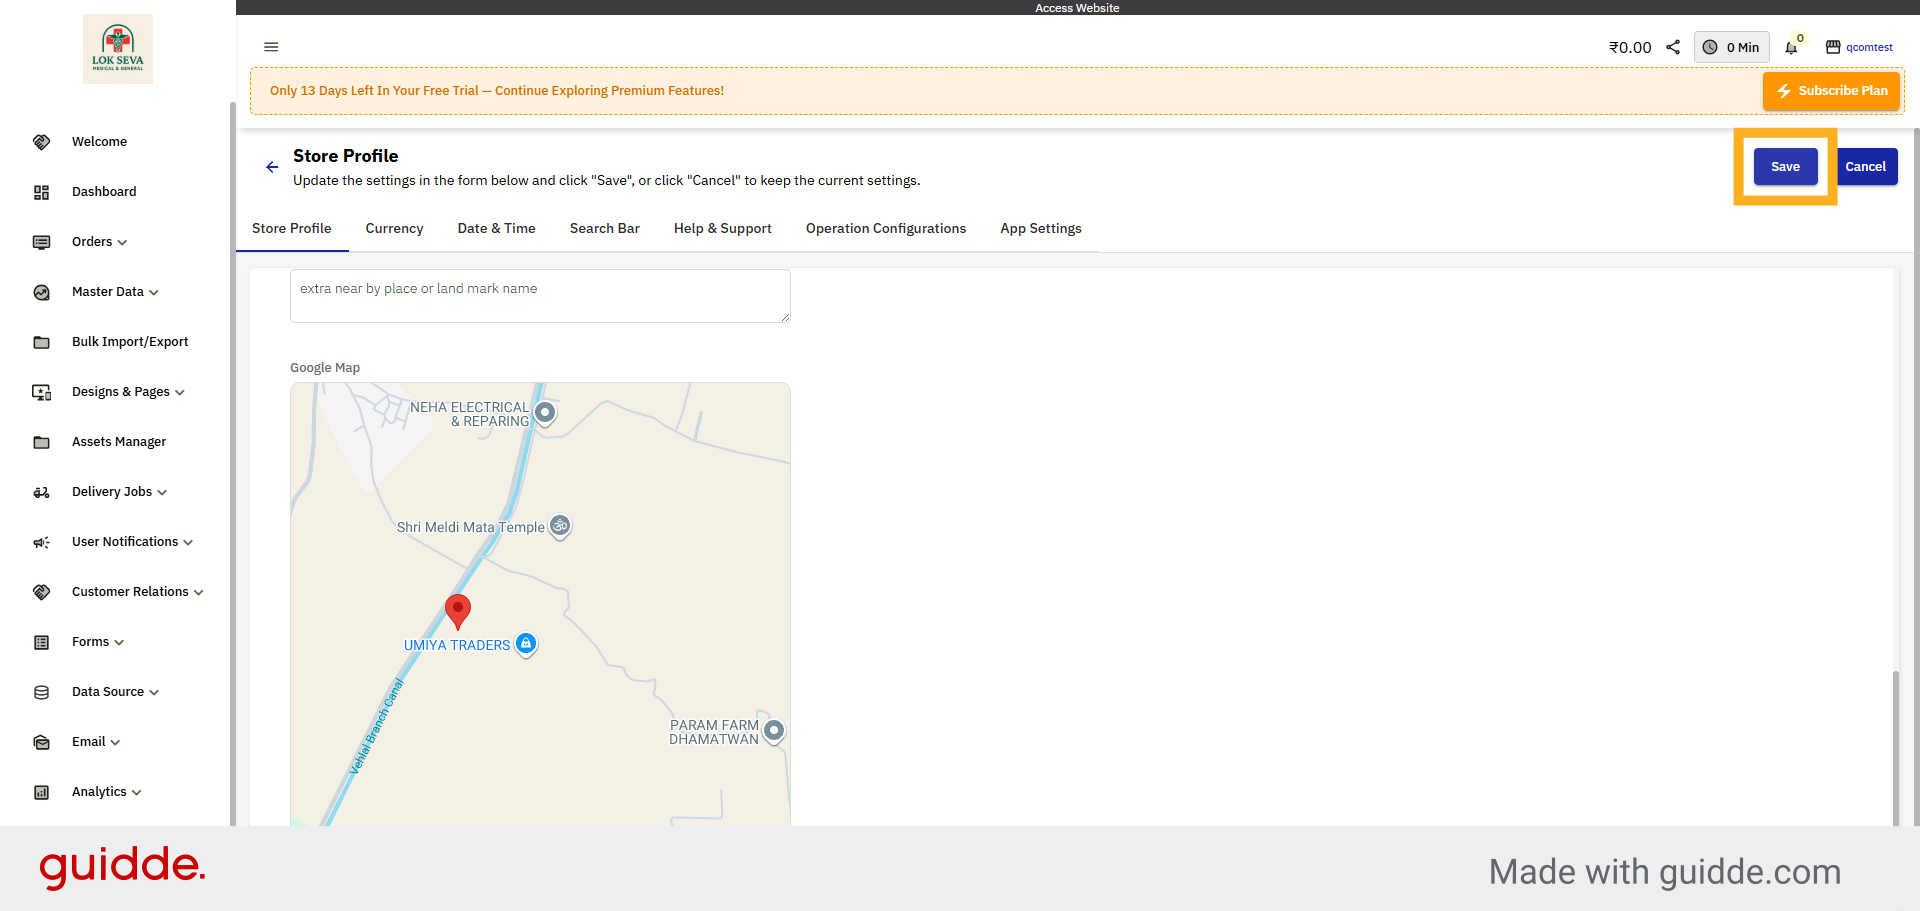Click the Neha Electrical map marker

click(545, 412)
